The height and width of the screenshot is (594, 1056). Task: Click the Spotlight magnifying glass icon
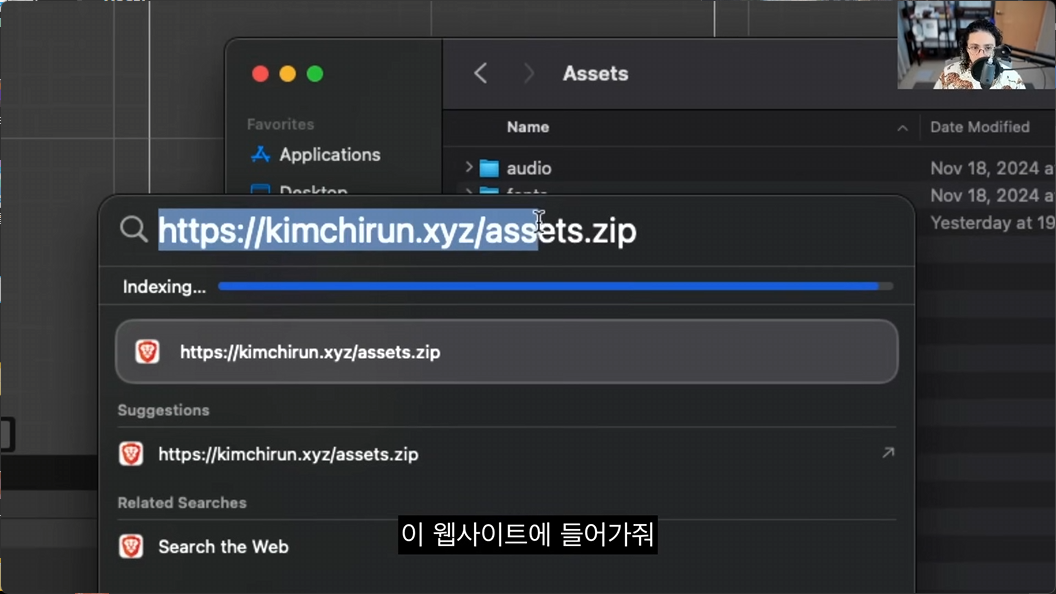click(x=133, y=230)
